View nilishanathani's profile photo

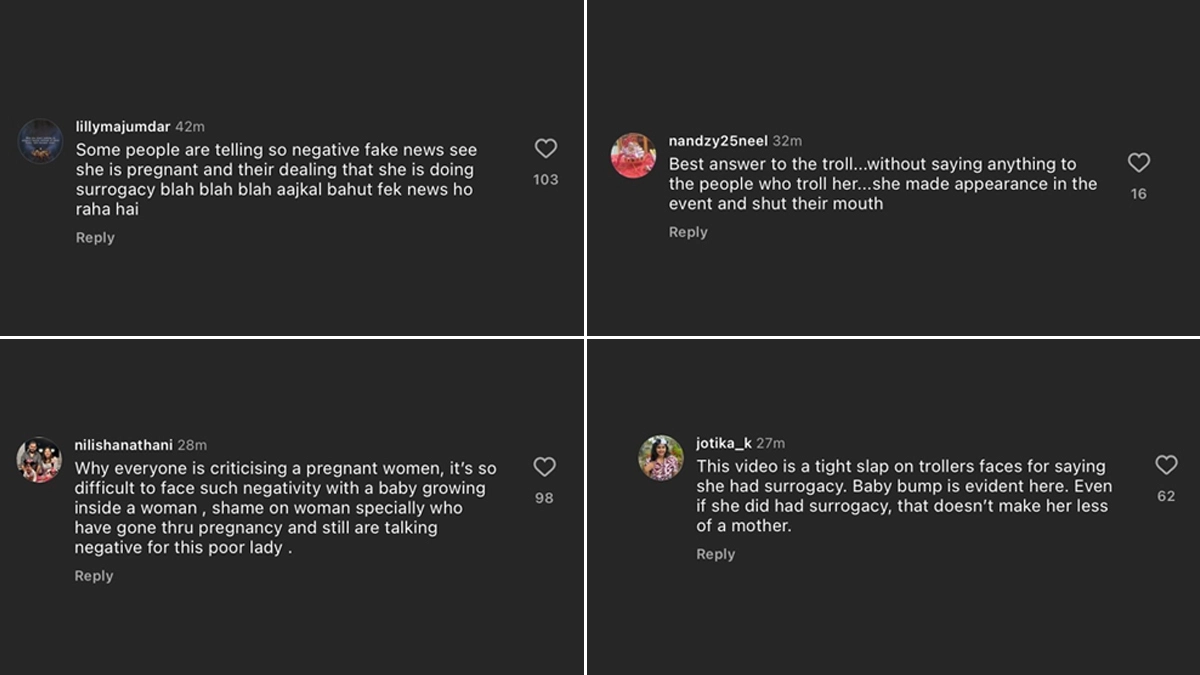coord(39,460)
